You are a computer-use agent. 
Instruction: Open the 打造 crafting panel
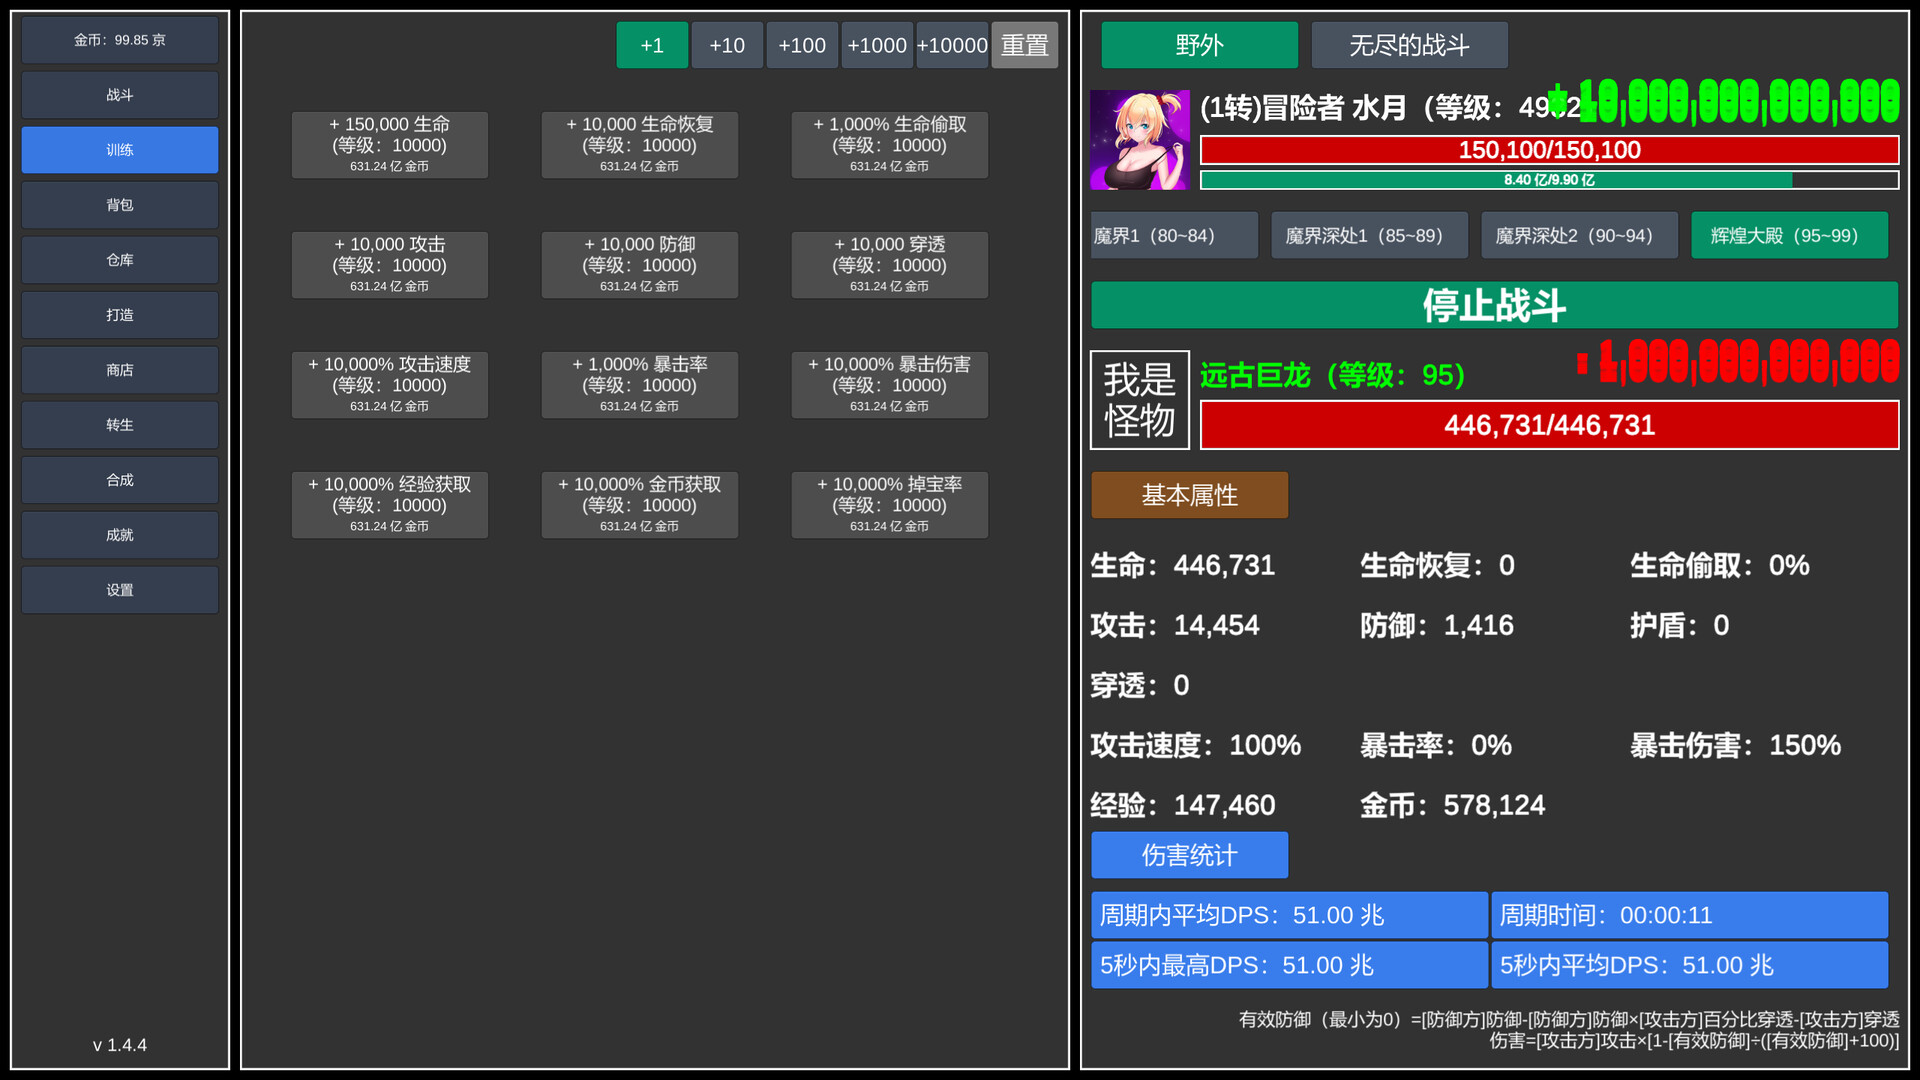119,315
